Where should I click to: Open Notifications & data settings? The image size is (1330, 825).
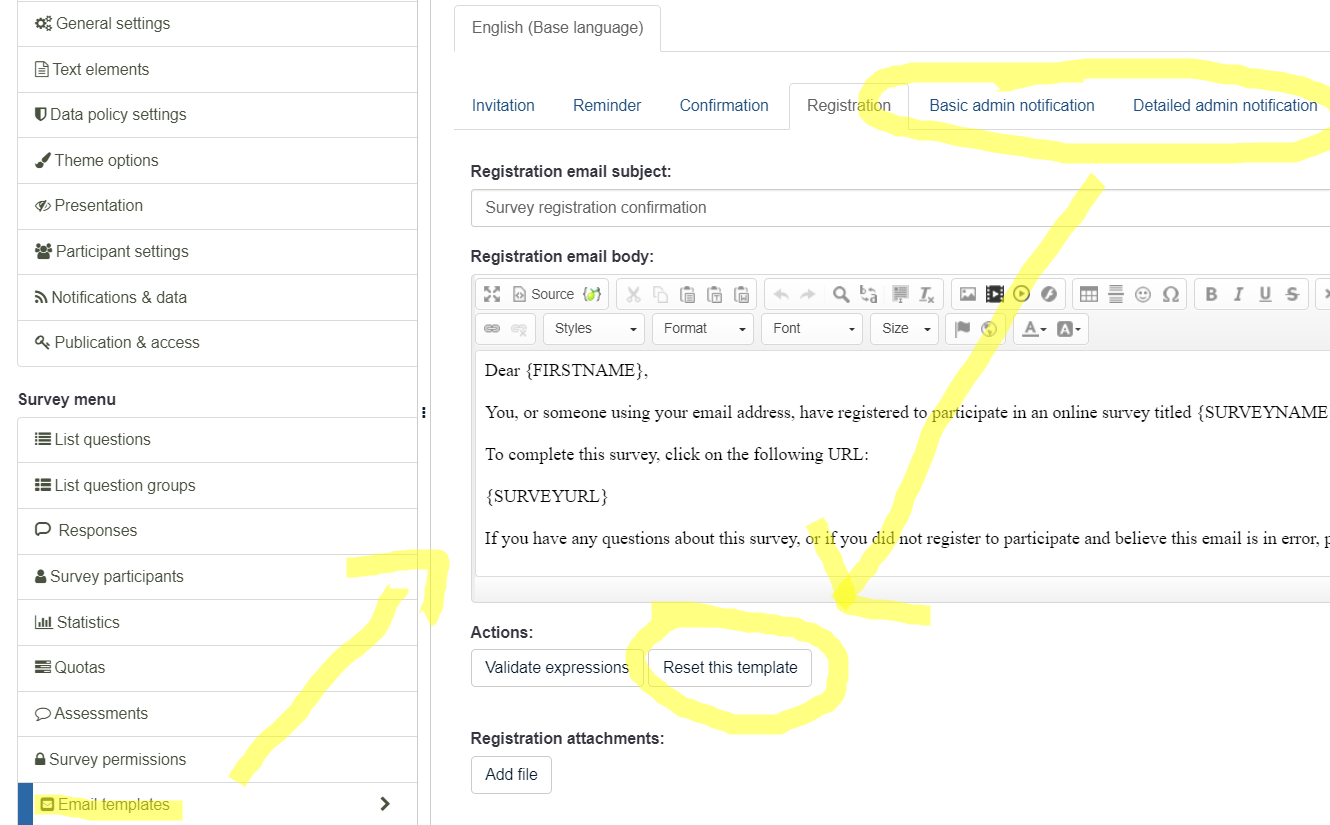[217, 297]
